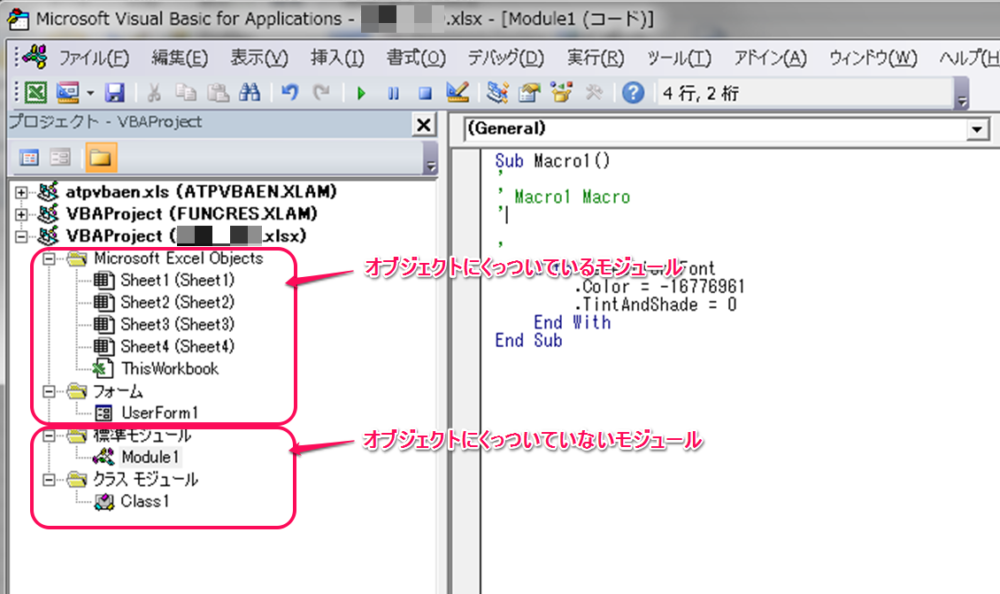Image resolution: width=1000 pixels, height=594 pixels.
Task: Toggle folders view in Project pane
Action: pyautogui.click(x=100, y=157)
